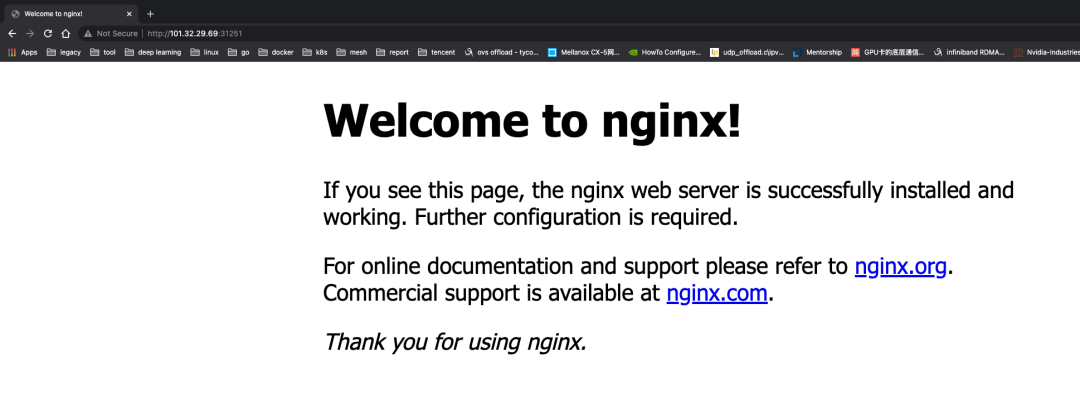
Task: Expand the k8s bookmark folder
Action: pos(315,52)
